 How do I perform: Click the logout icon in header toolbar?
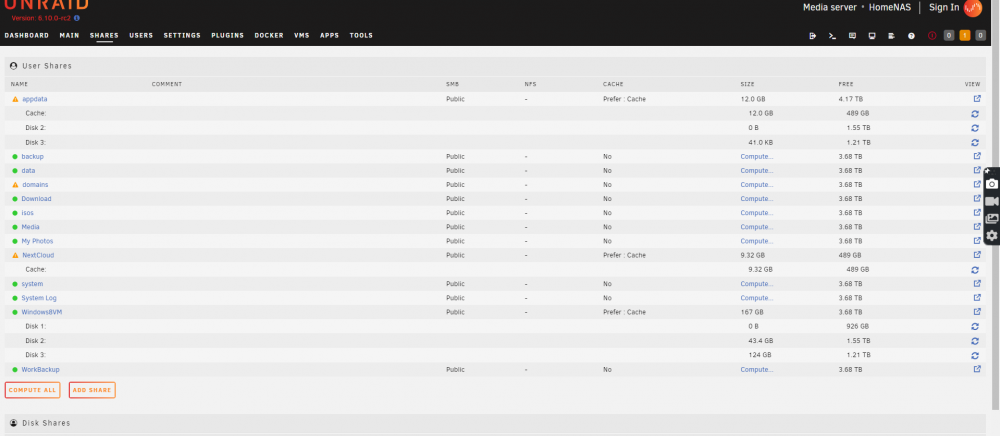click(812, 36)
